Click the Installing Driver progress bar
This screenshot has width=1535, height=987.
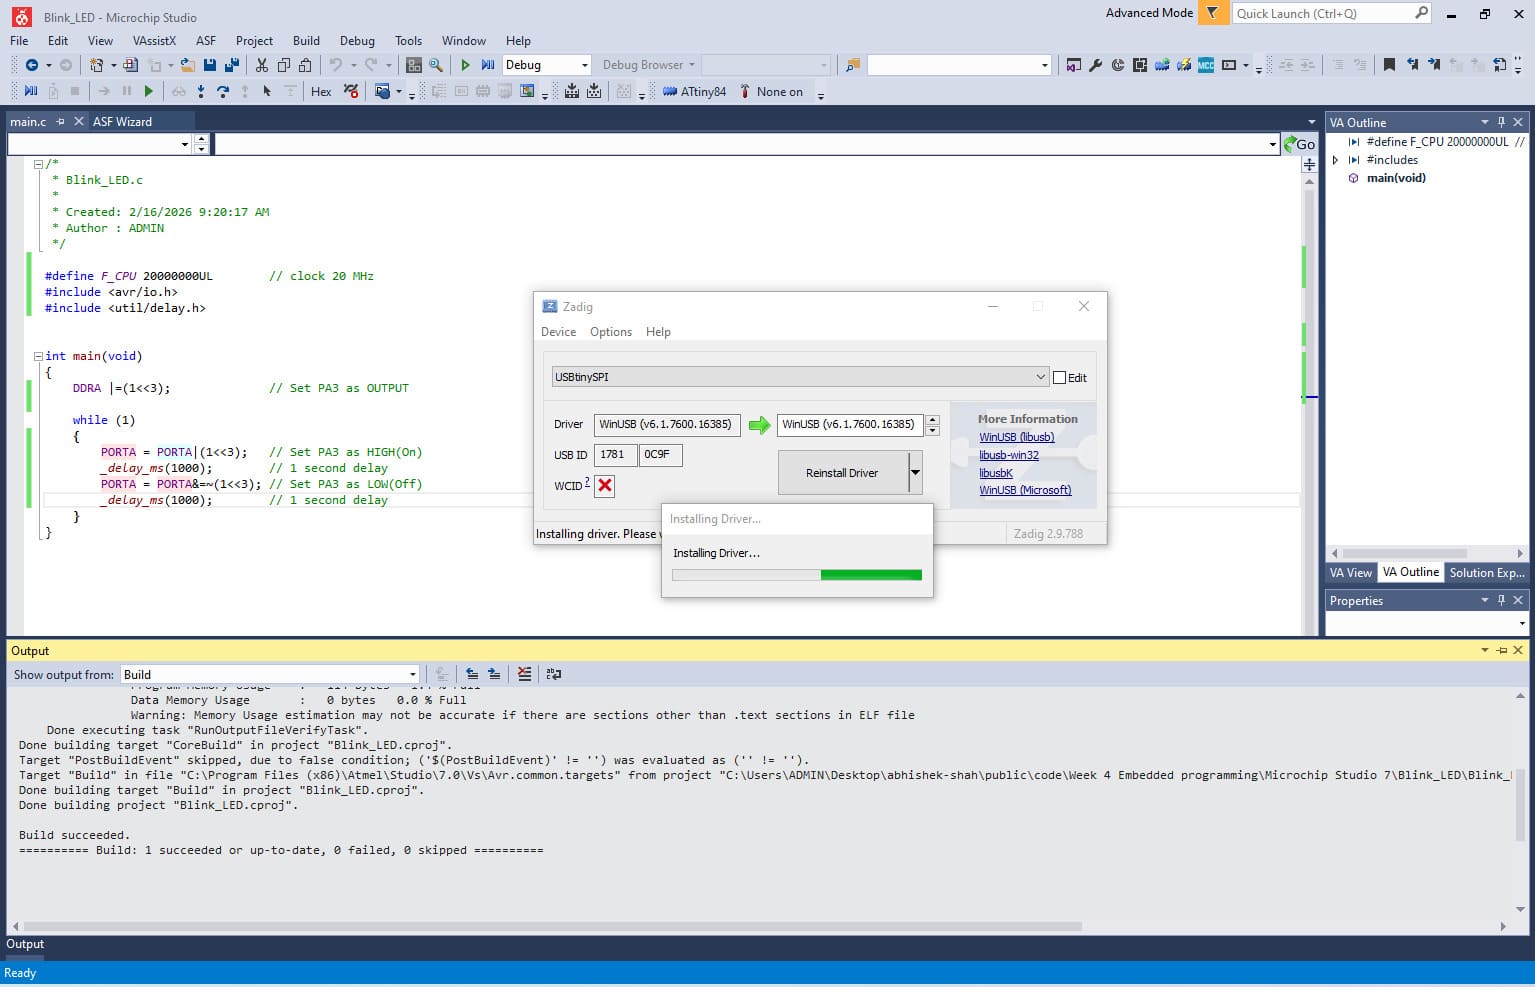797,575
